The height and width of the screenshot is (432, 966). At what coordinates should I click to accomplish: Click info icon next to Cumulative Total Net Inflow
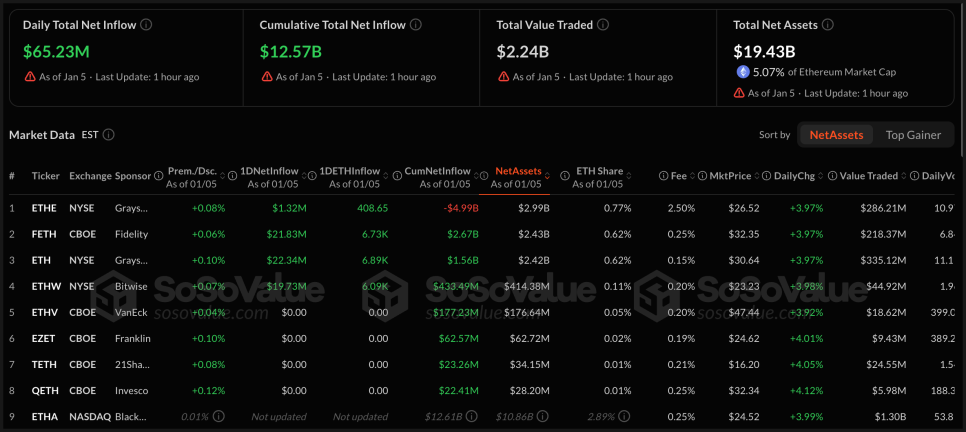(x=415, y=24)
